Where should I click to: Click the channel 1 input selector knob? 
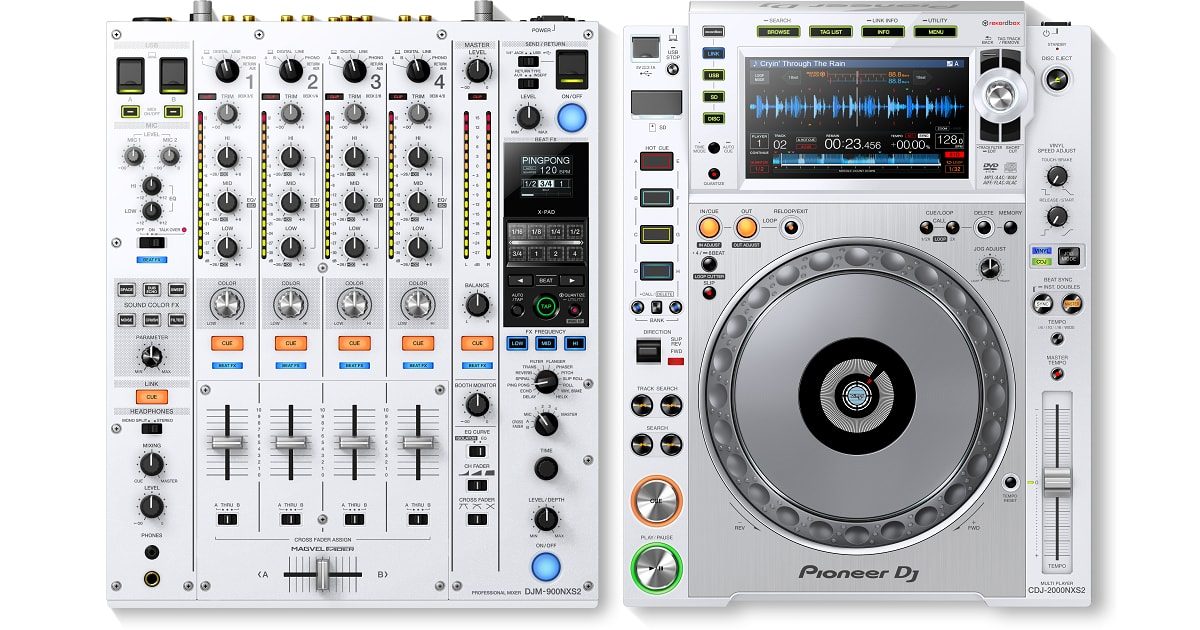[x=227, y=70]
